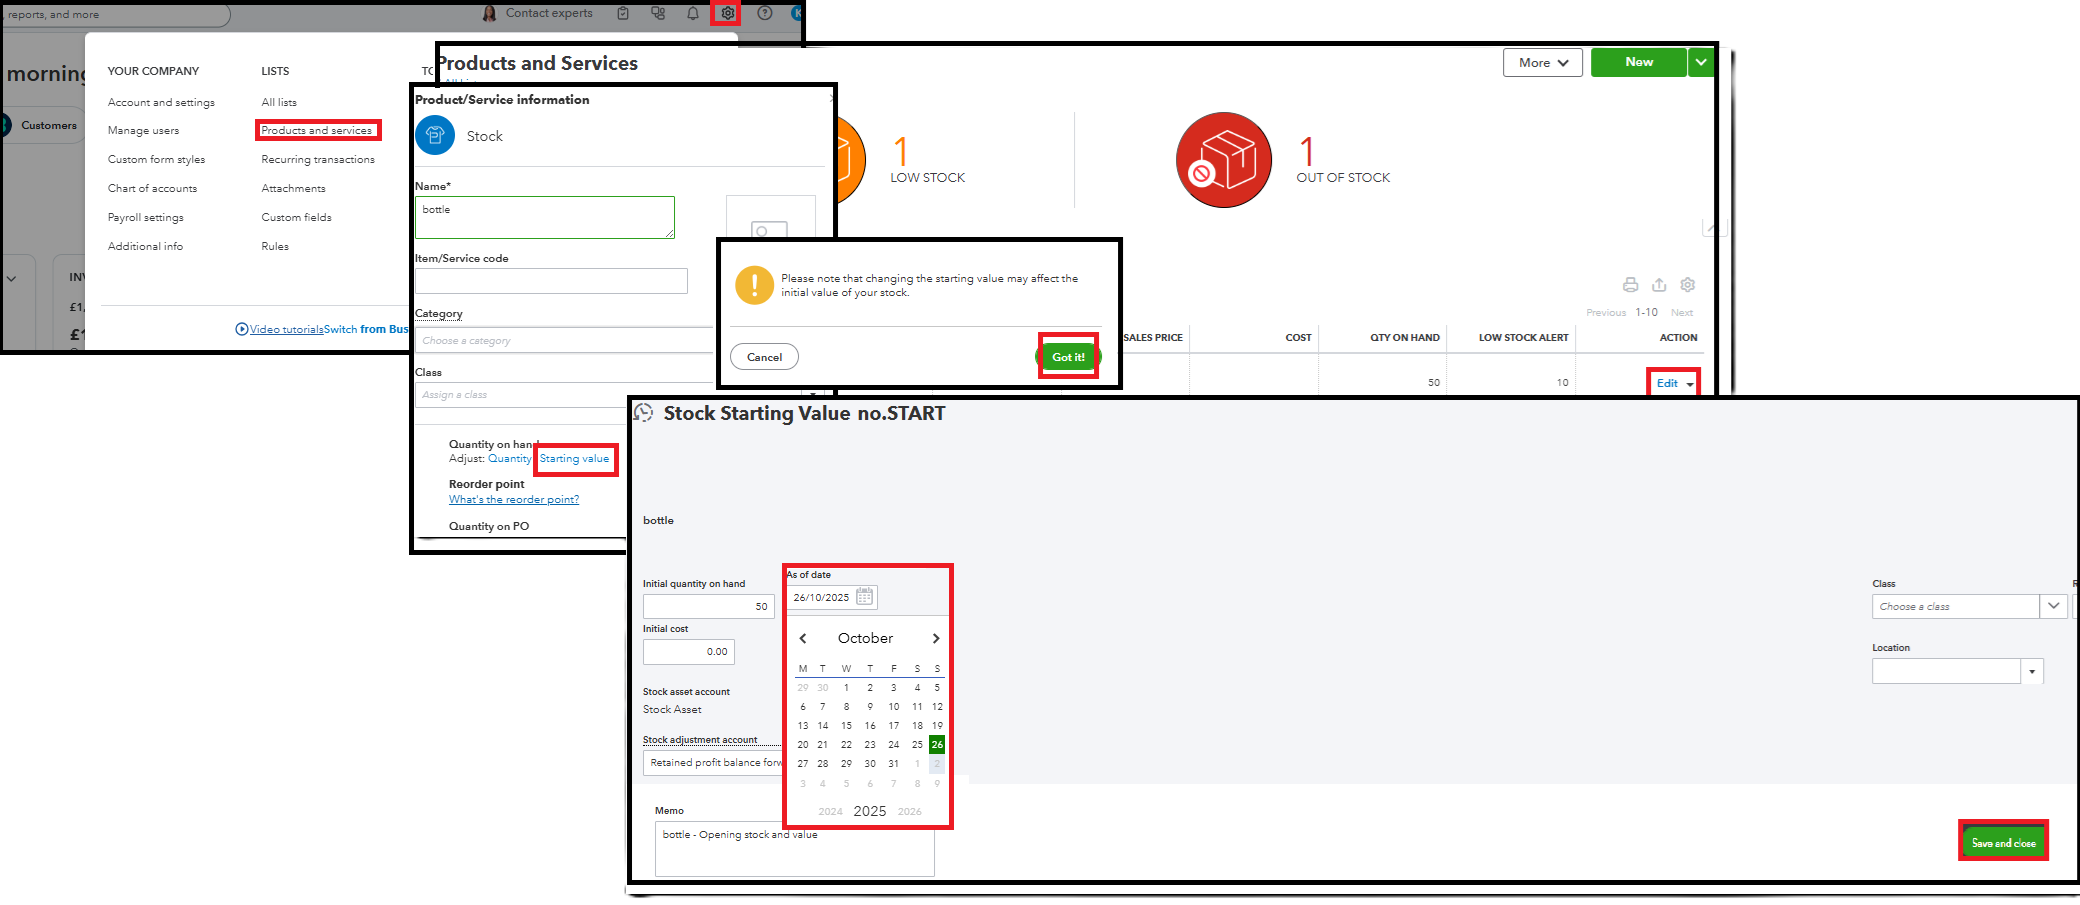Click the export icon above the products table
The width and height of the screenshot is (2080, 905).
[1659, 285]
